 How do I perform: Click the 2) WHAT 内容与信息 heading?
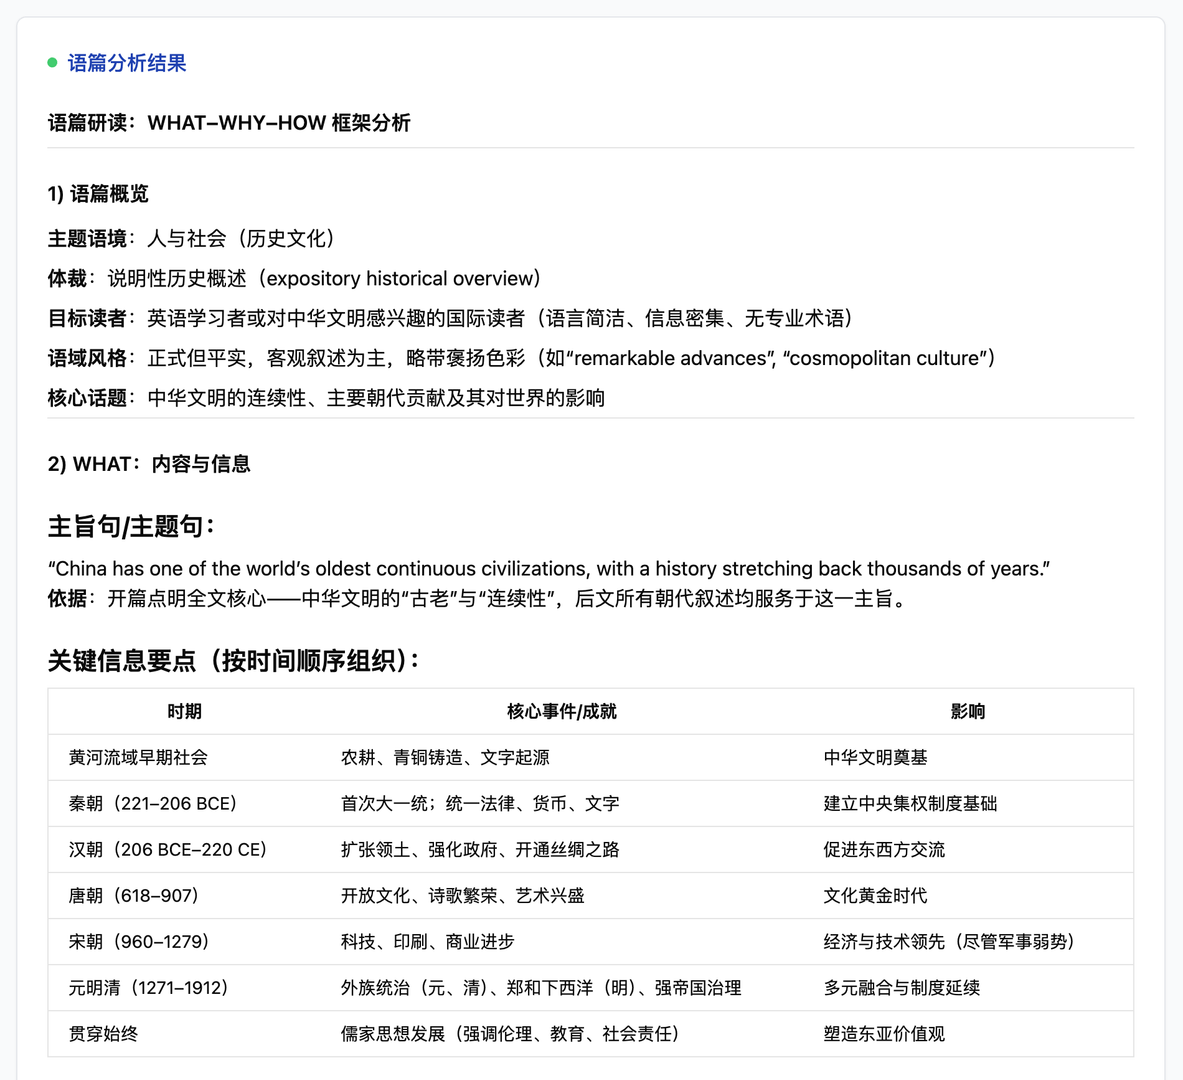click(x=150, y=464)
